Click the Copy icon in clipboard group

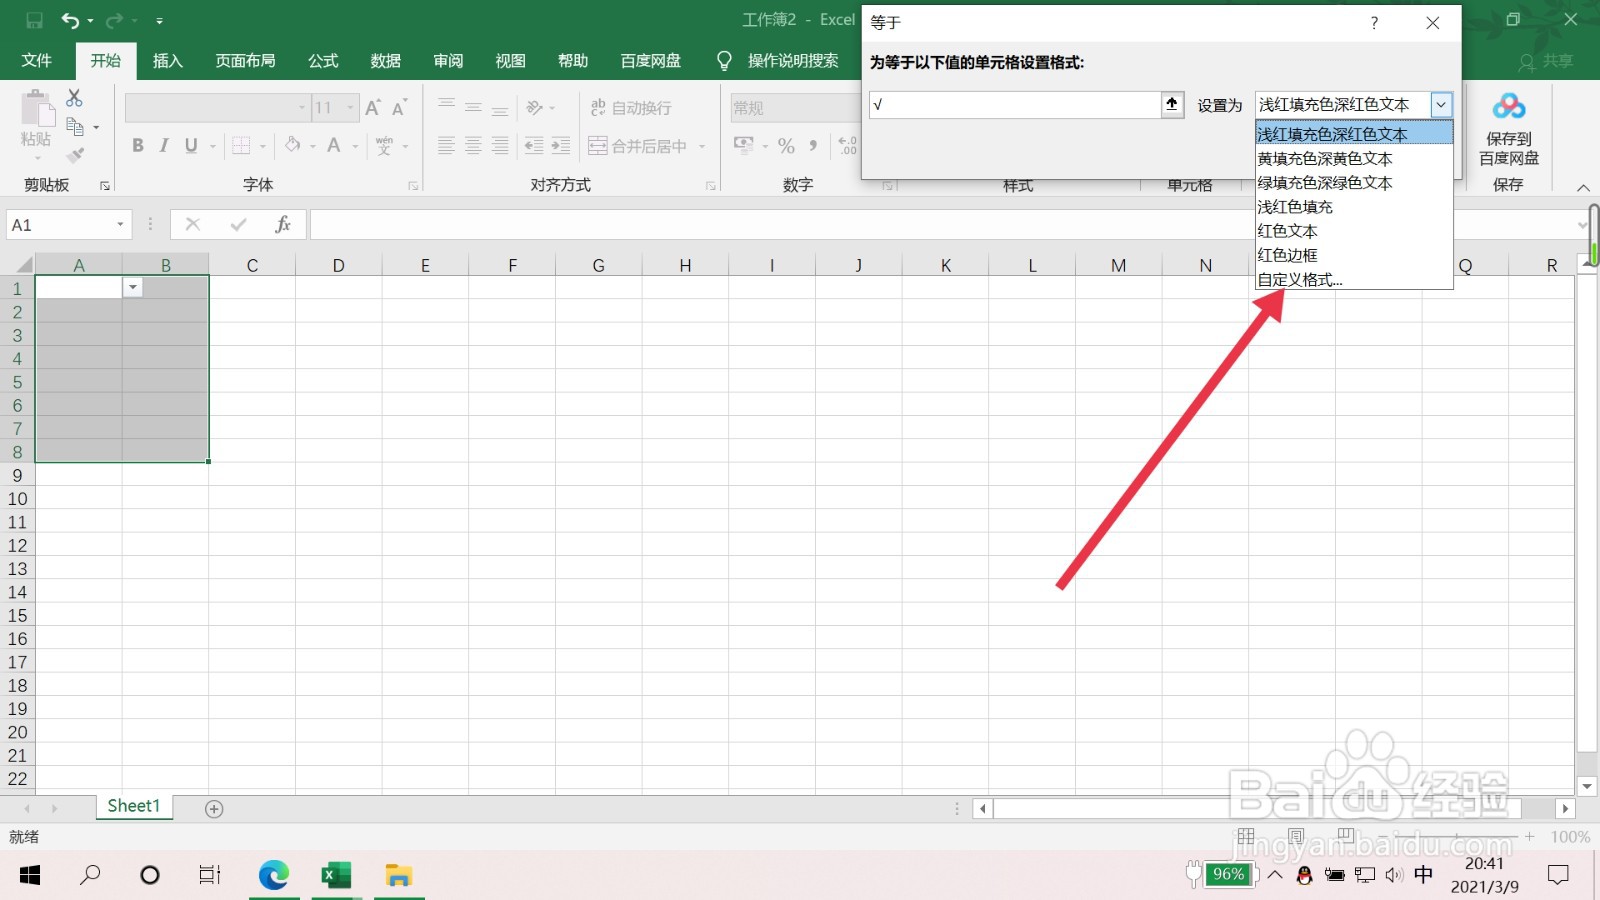pyautogui.click(x=75, y=126)
